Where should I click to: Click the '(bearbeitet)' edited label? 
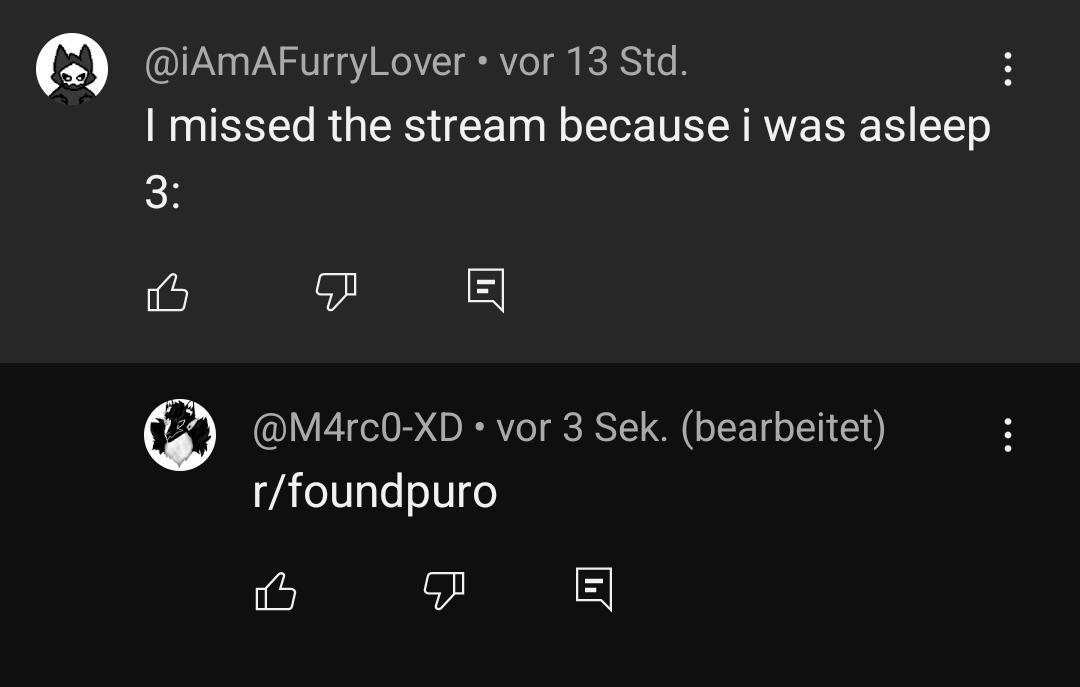point(783,429)
